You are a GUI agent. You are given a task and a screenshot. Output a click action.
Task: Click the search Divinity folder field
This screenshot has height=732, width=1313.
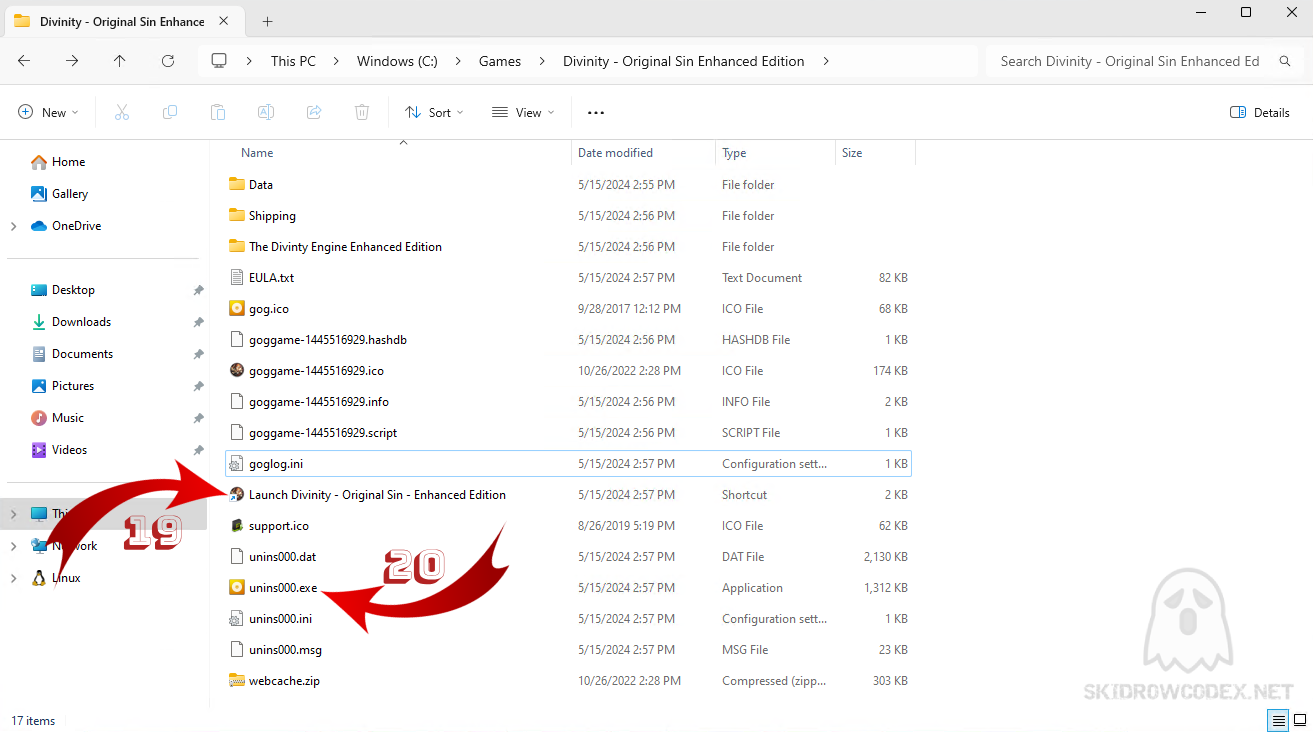point(1130,61)
